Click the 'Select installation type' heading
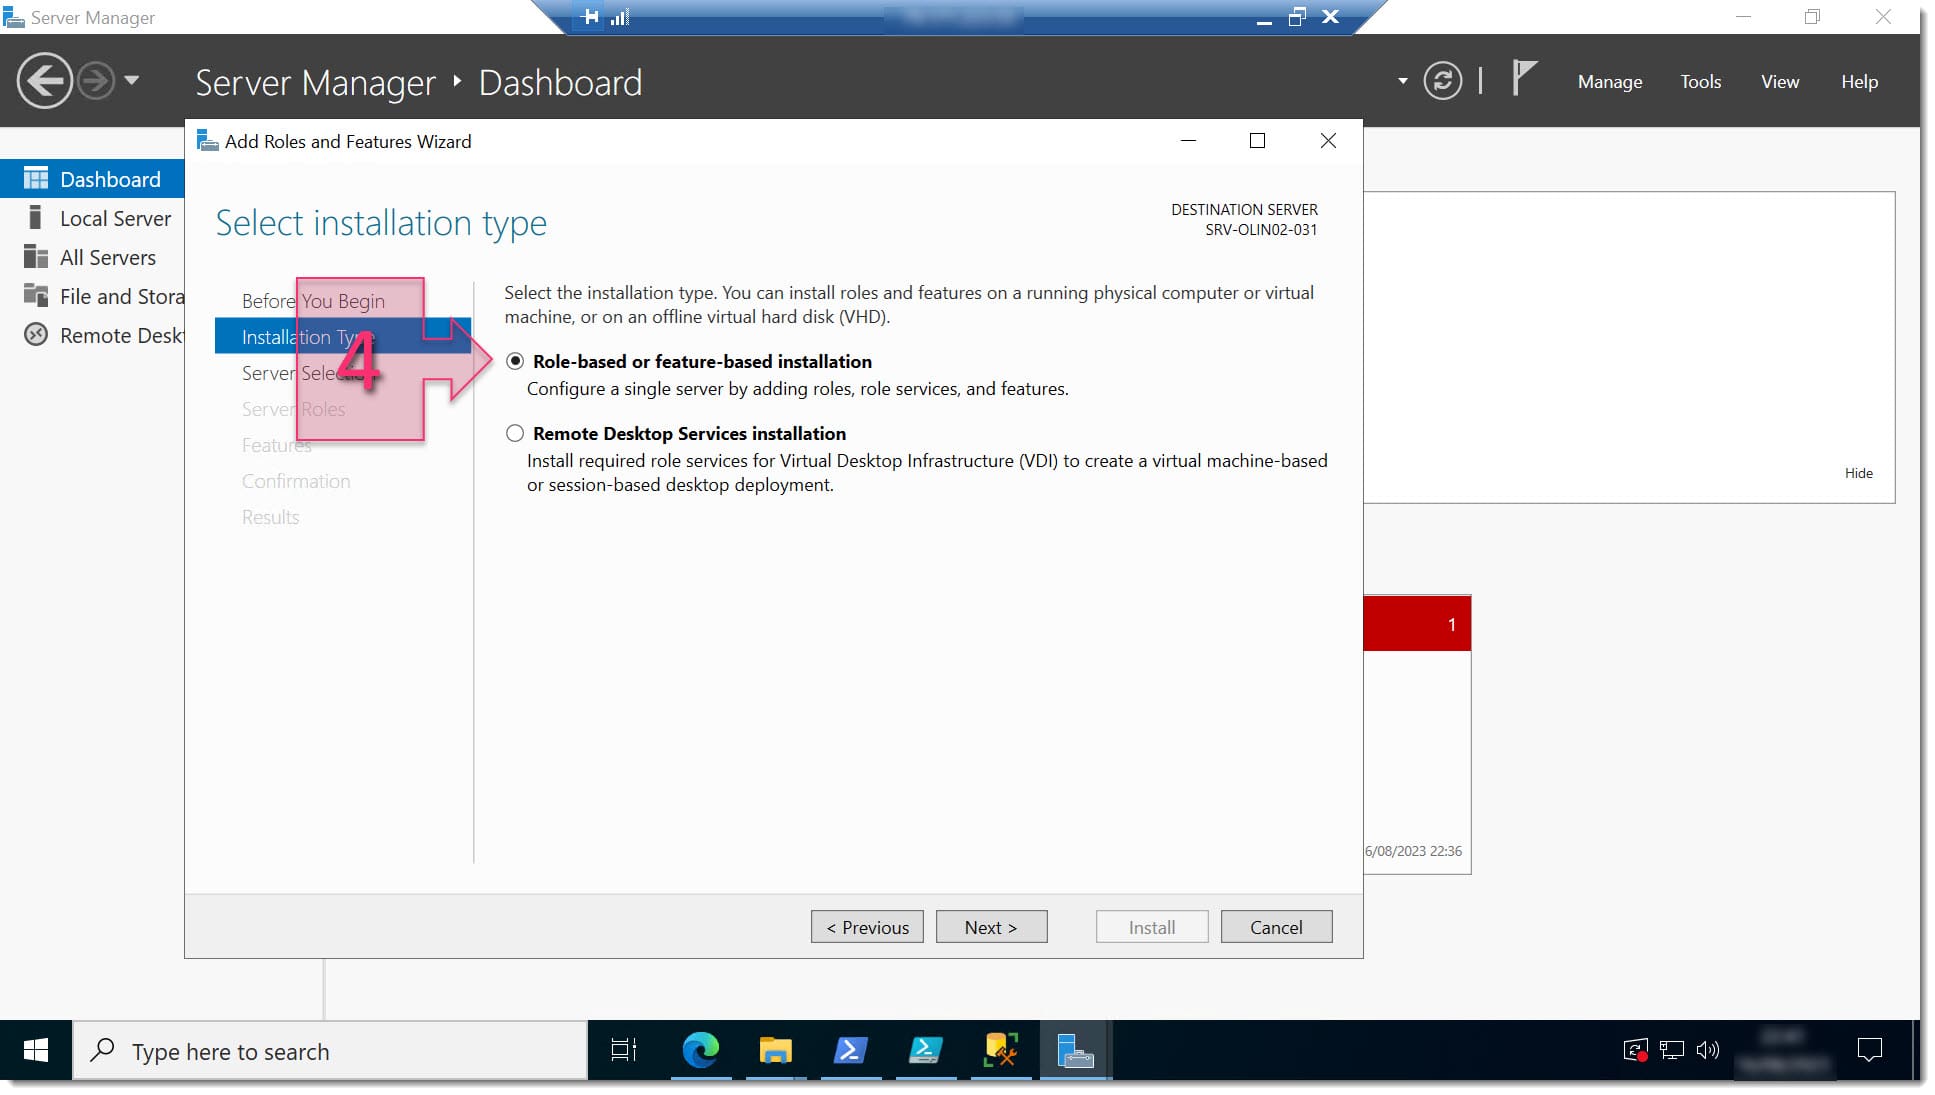1935x1095 pixels. (x=381, y=223)
